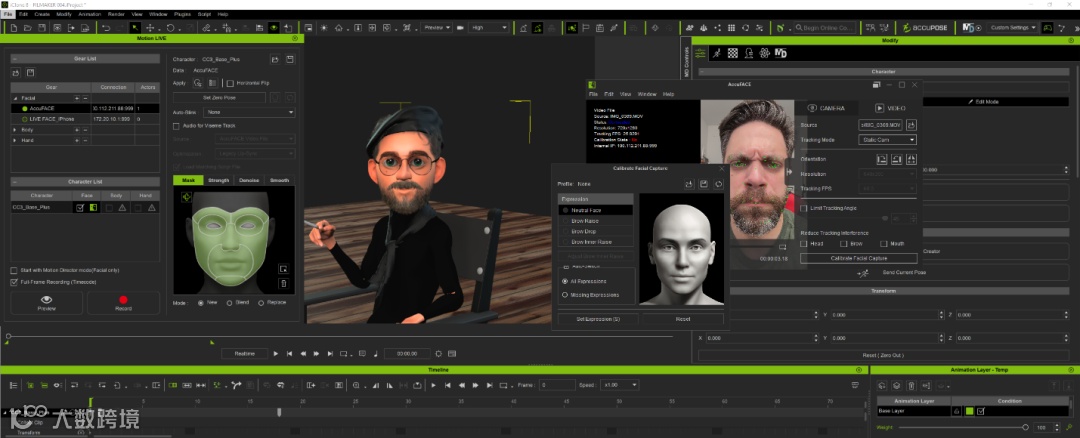This screenshot has width=1080, height=438.
Task: Open the Auto-Blink dropdown
Action: pyautogui.click(x=247, y=112)
